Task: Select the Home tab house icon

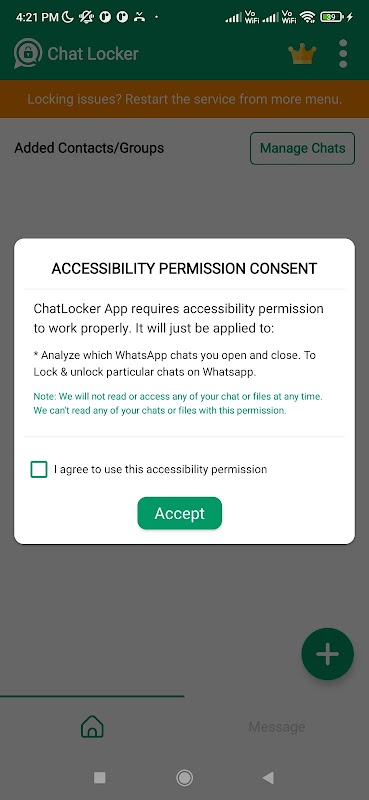Action: point(92,727)
